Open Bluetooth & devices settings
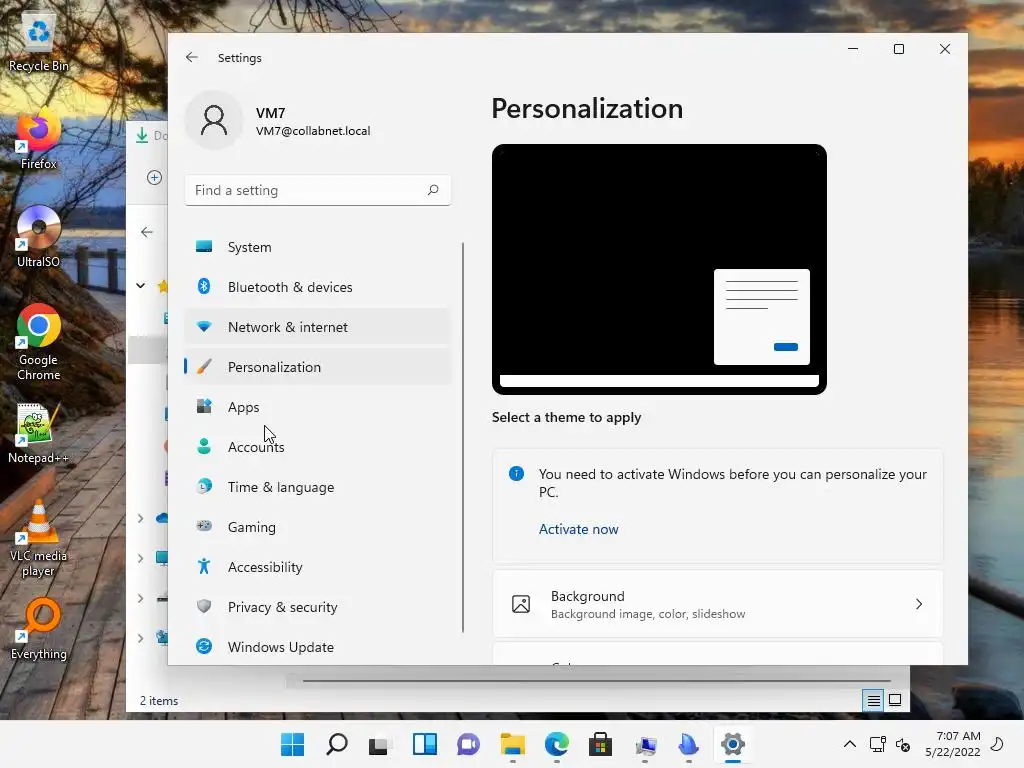Viewport: 1024px width, 768px height. [317, 287]
